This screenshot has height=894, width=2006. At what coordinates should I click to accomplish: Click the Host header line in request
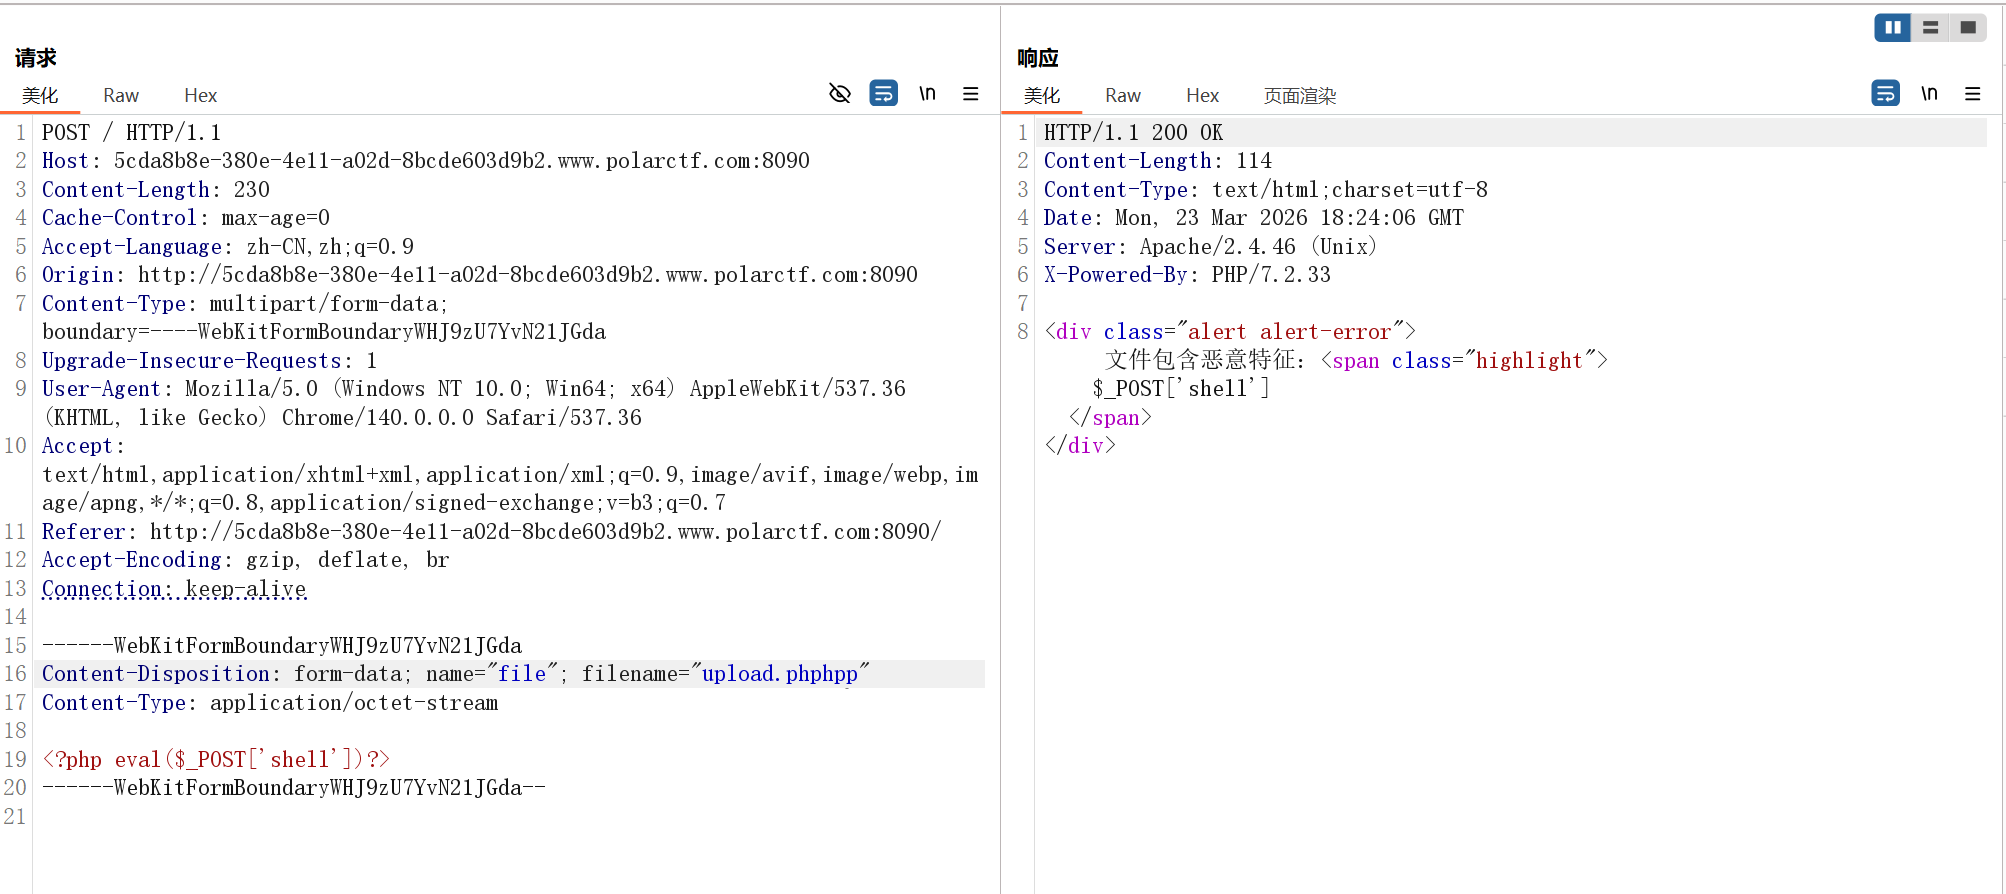426,161
